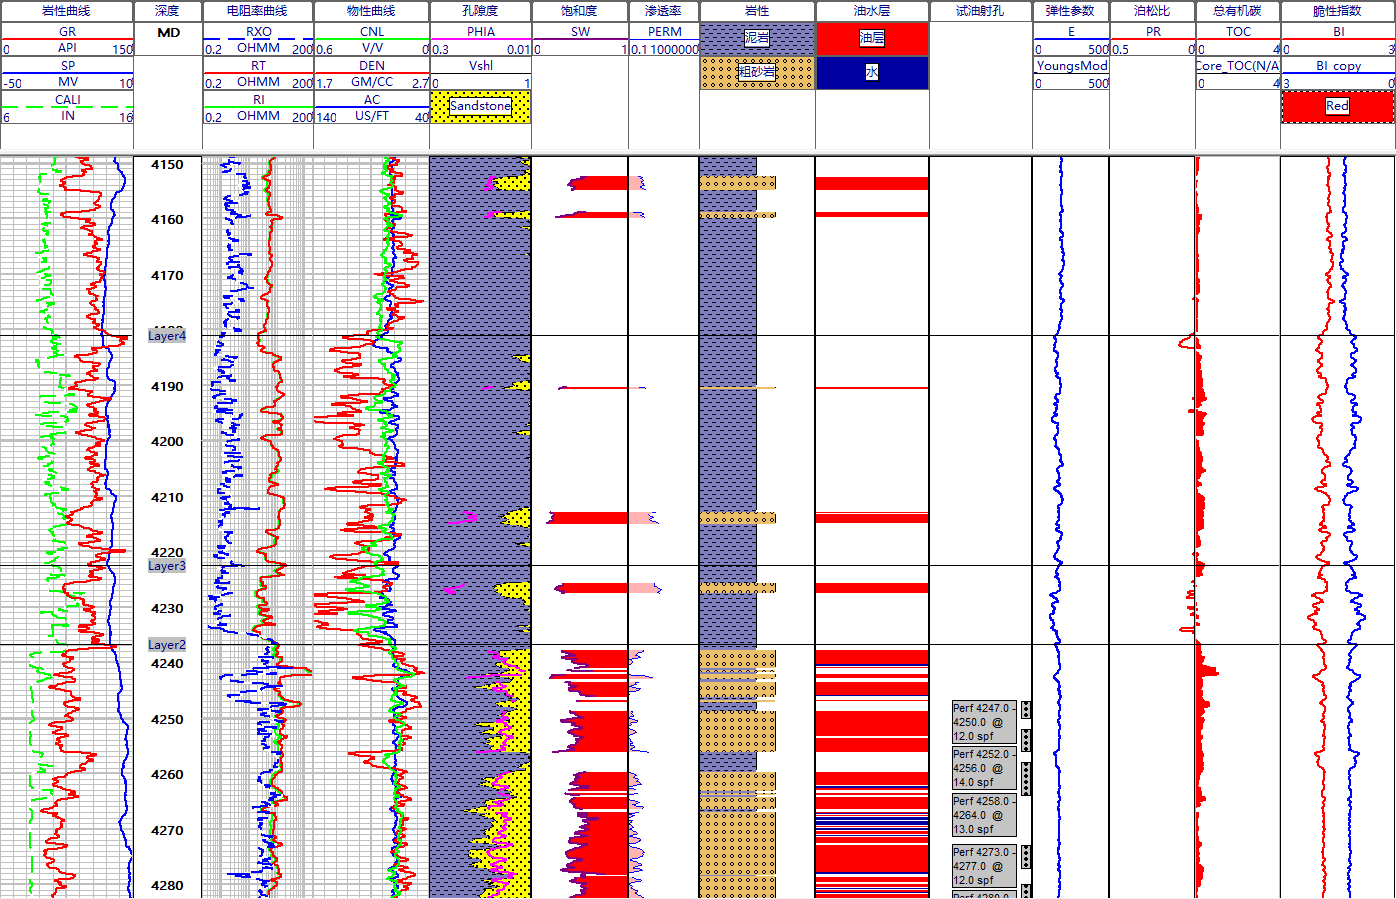Screen dimensions: 1396x899
Task: Click the YoungsMod curve header label
Action: pyautogui.click(x=1072, y=66)
